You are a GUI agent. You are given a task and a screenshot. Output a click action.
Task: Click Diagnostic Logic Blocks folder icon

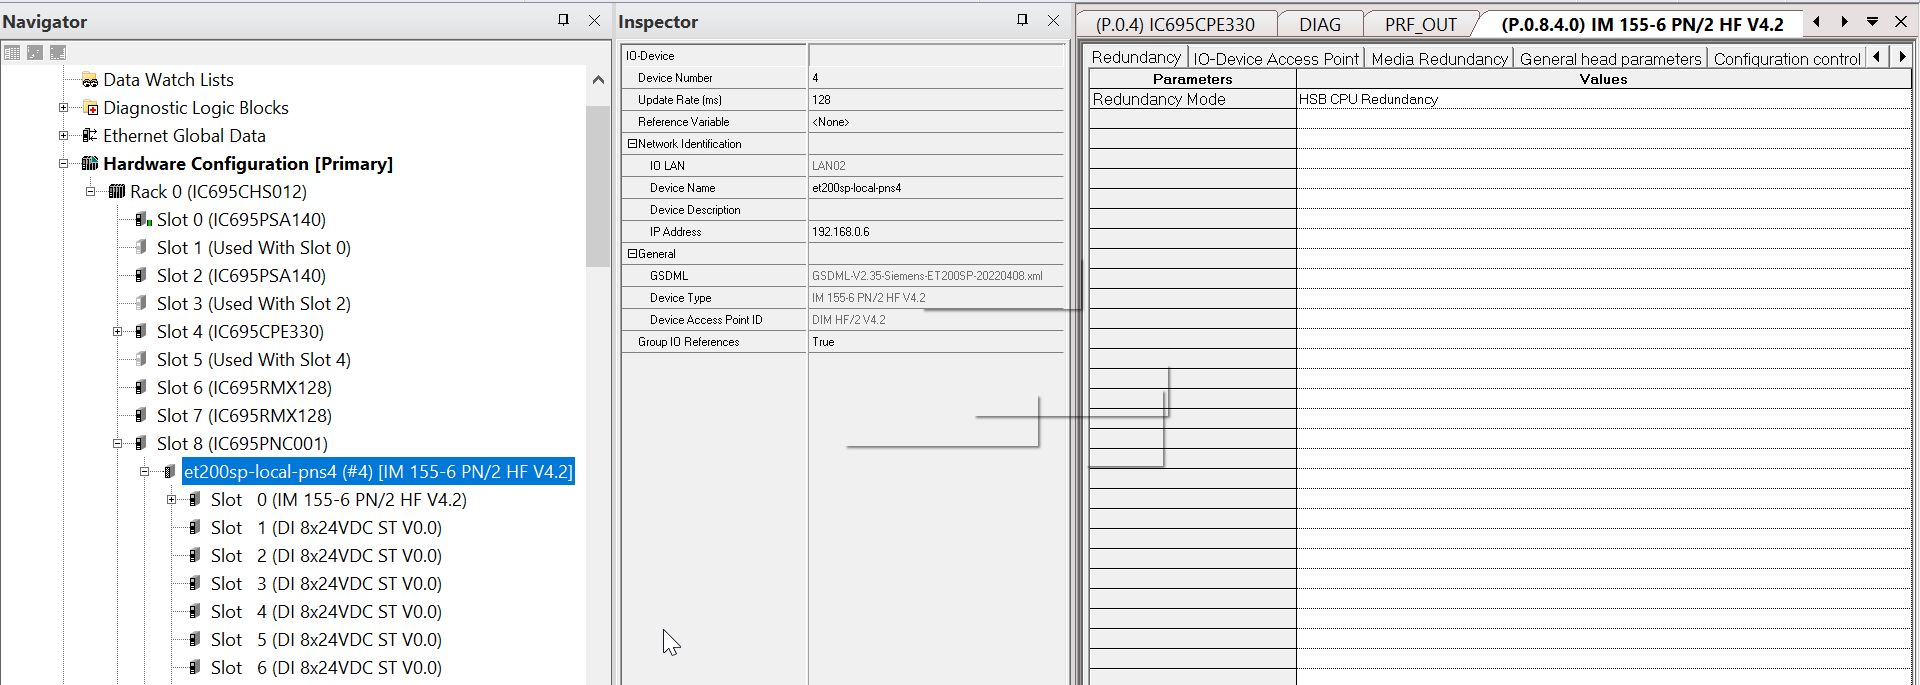click(90, 108)
